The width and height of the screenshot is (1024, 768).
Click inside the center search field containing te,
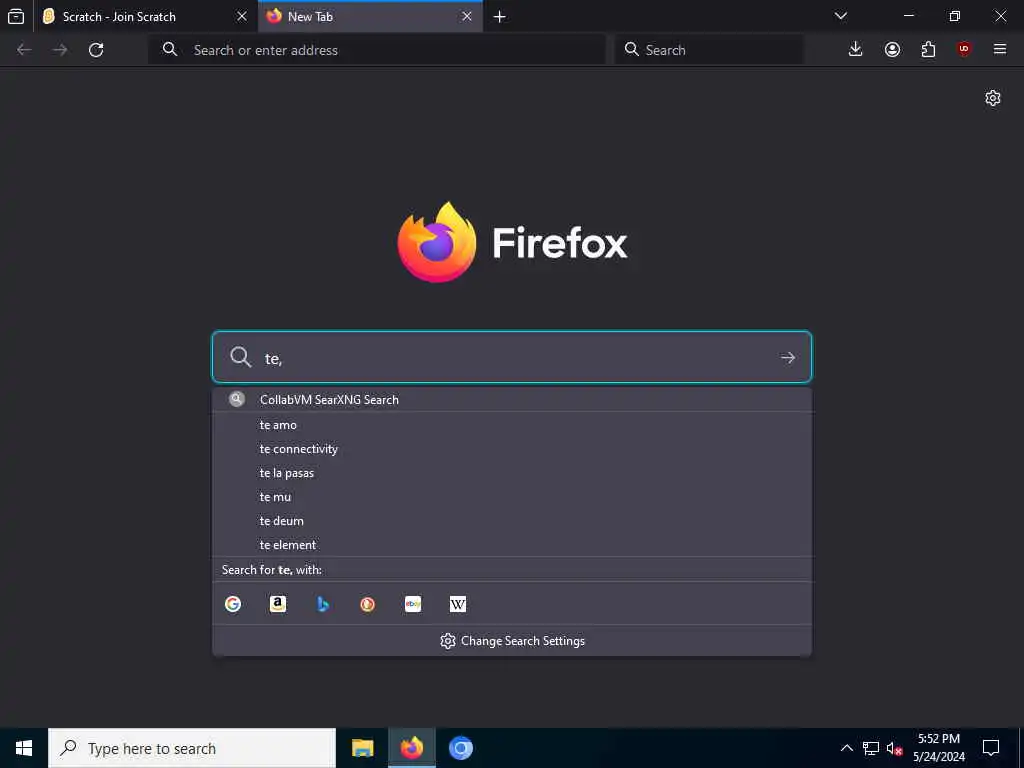click(x=512, y=357)
